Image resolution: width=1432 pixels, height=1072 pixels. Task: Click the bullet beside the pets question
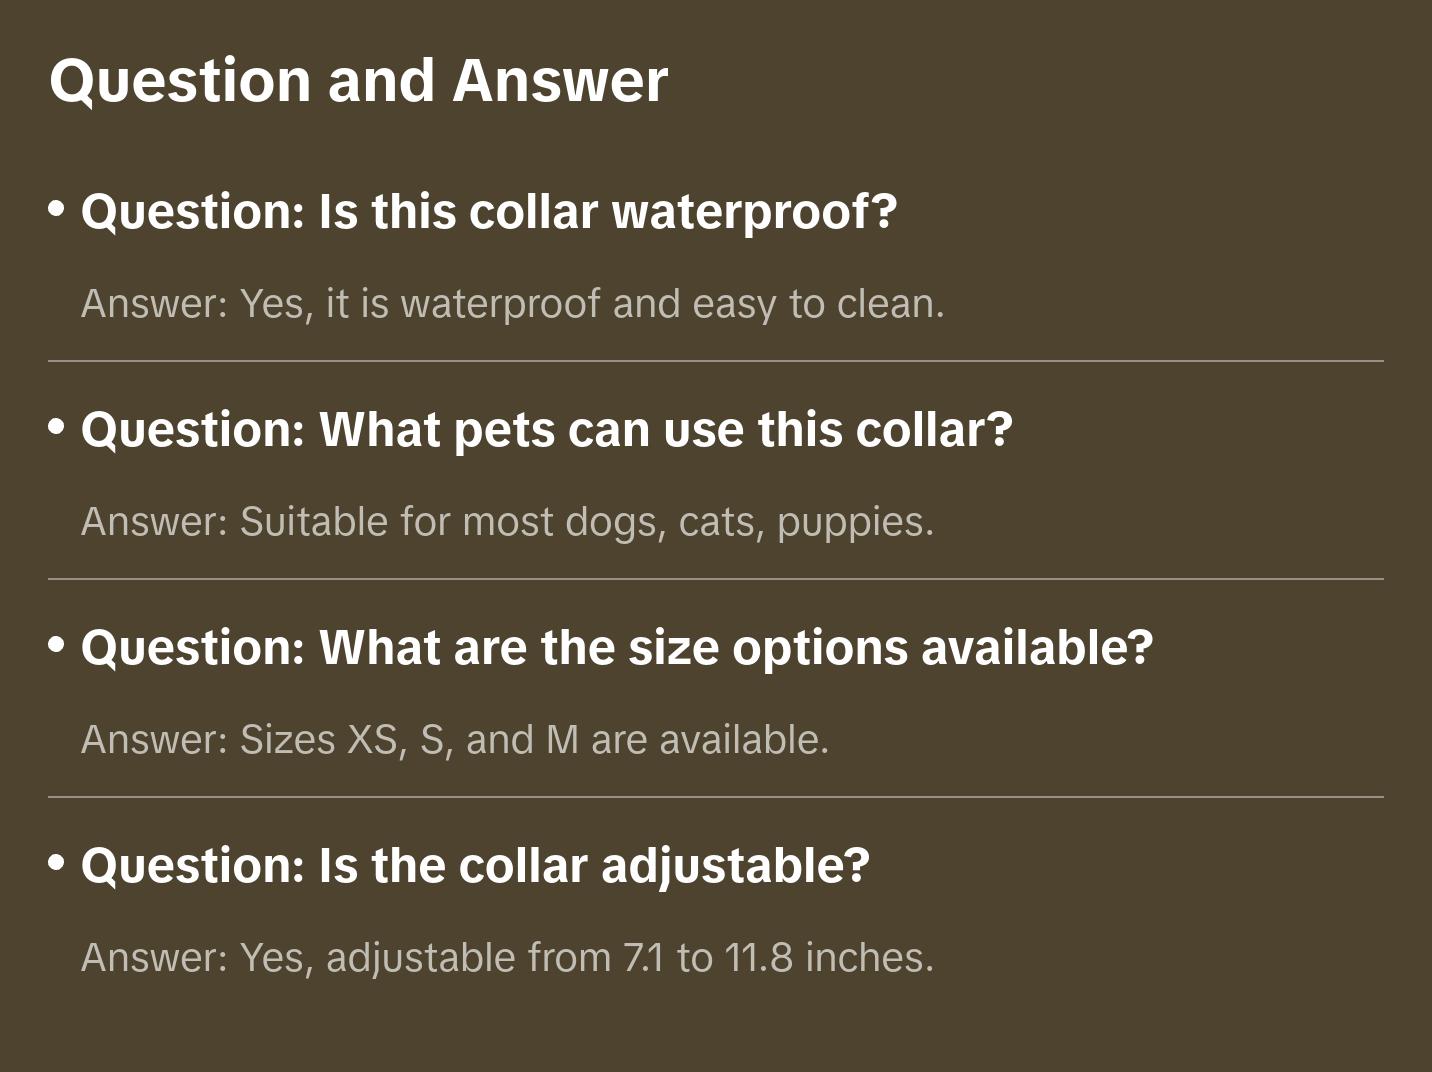point(57,427)
